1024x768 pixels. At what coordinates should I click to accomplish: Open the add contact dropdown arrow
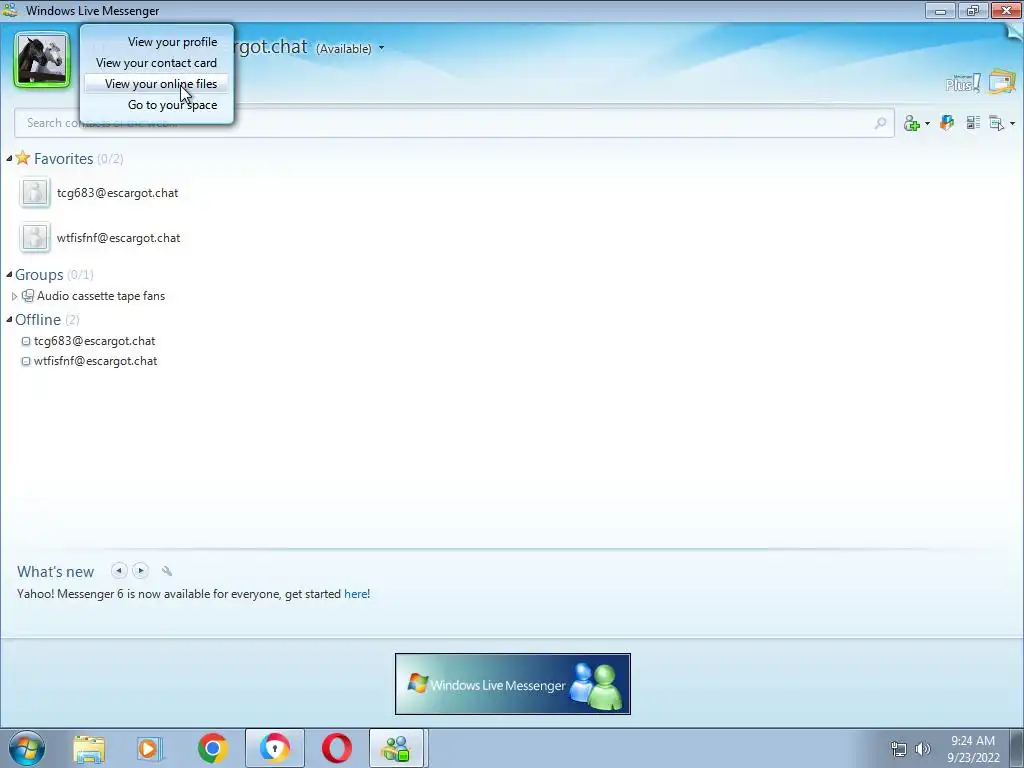pyautogui.click(x=927, y=123)
